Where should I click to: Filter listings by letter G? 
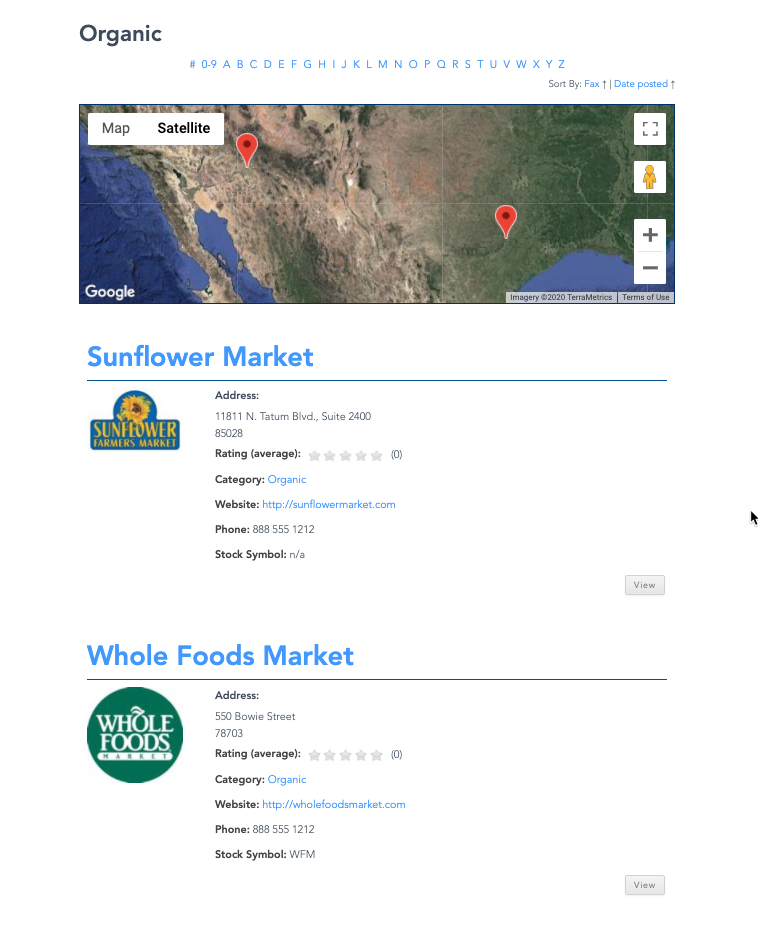[307, 64]
